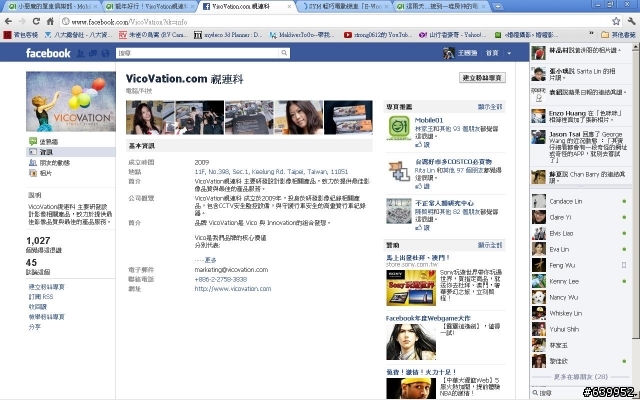This screenshot has height=400, width=640.
Task: Like the COSTCO recommended page
Action: (x=423, y=186)
